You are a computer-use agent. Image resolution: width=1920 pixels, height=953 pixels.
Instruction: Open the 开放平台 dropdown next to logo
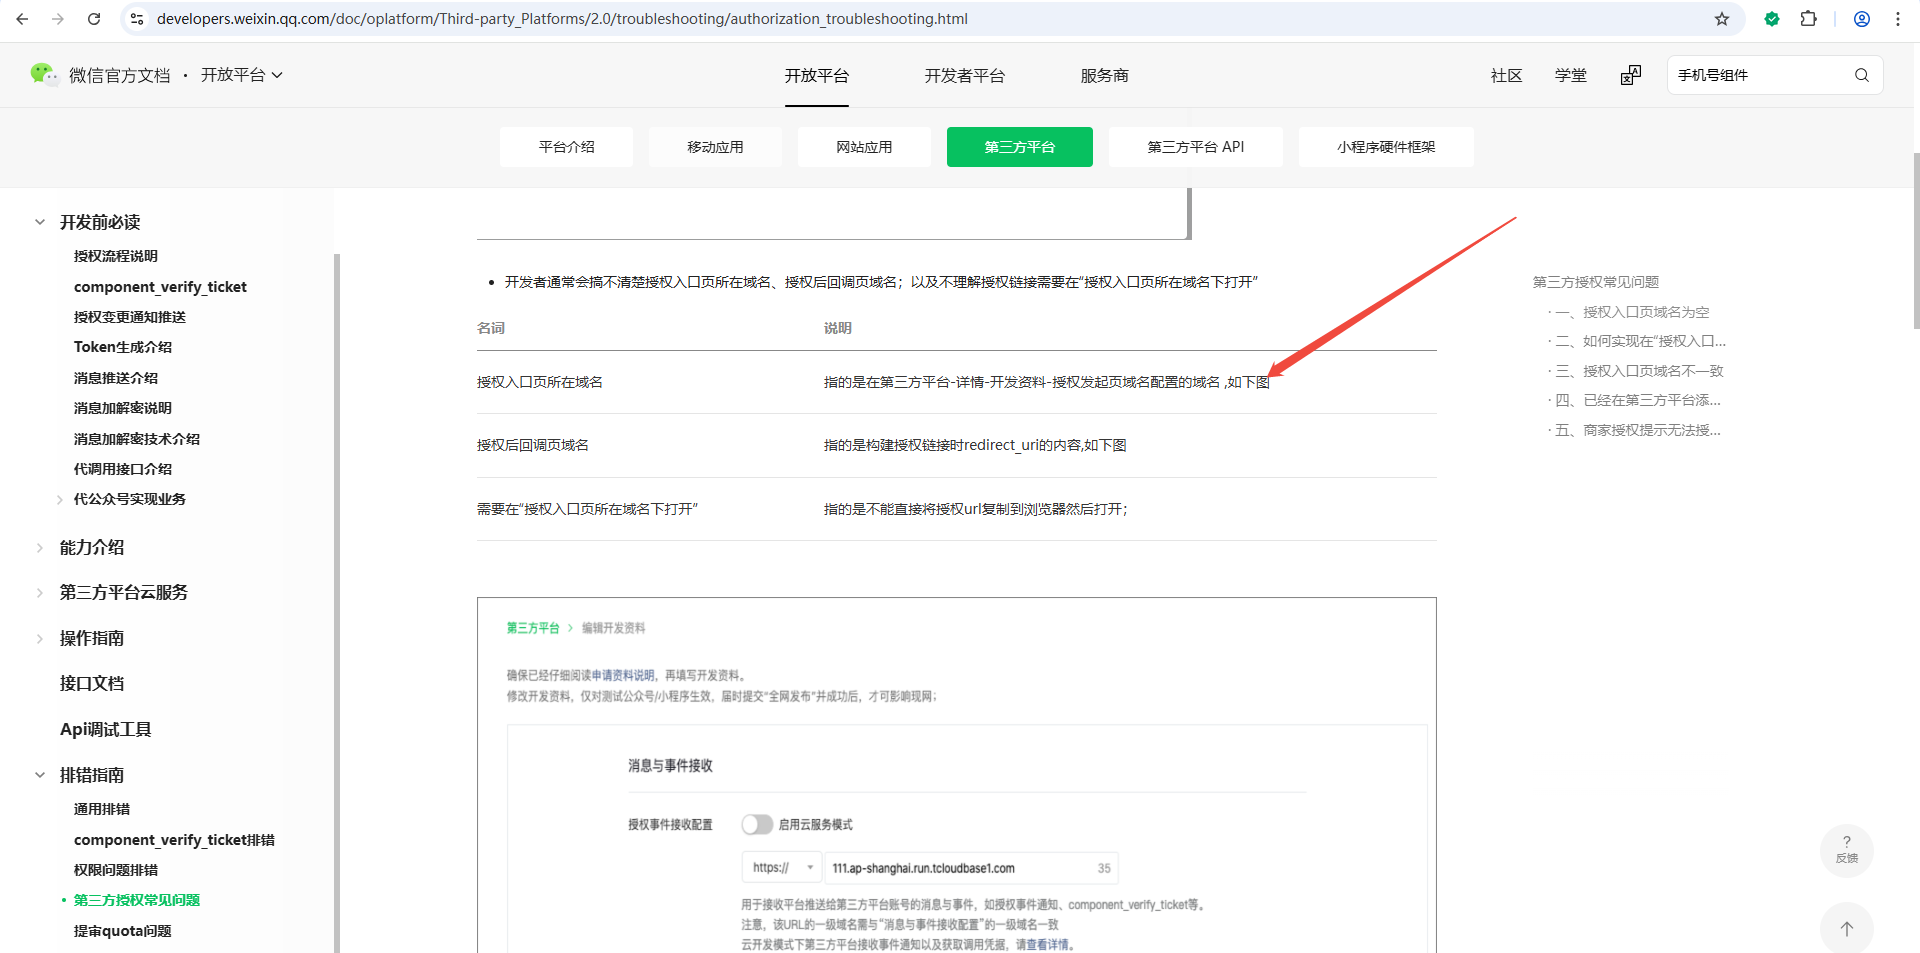(242, 75)
